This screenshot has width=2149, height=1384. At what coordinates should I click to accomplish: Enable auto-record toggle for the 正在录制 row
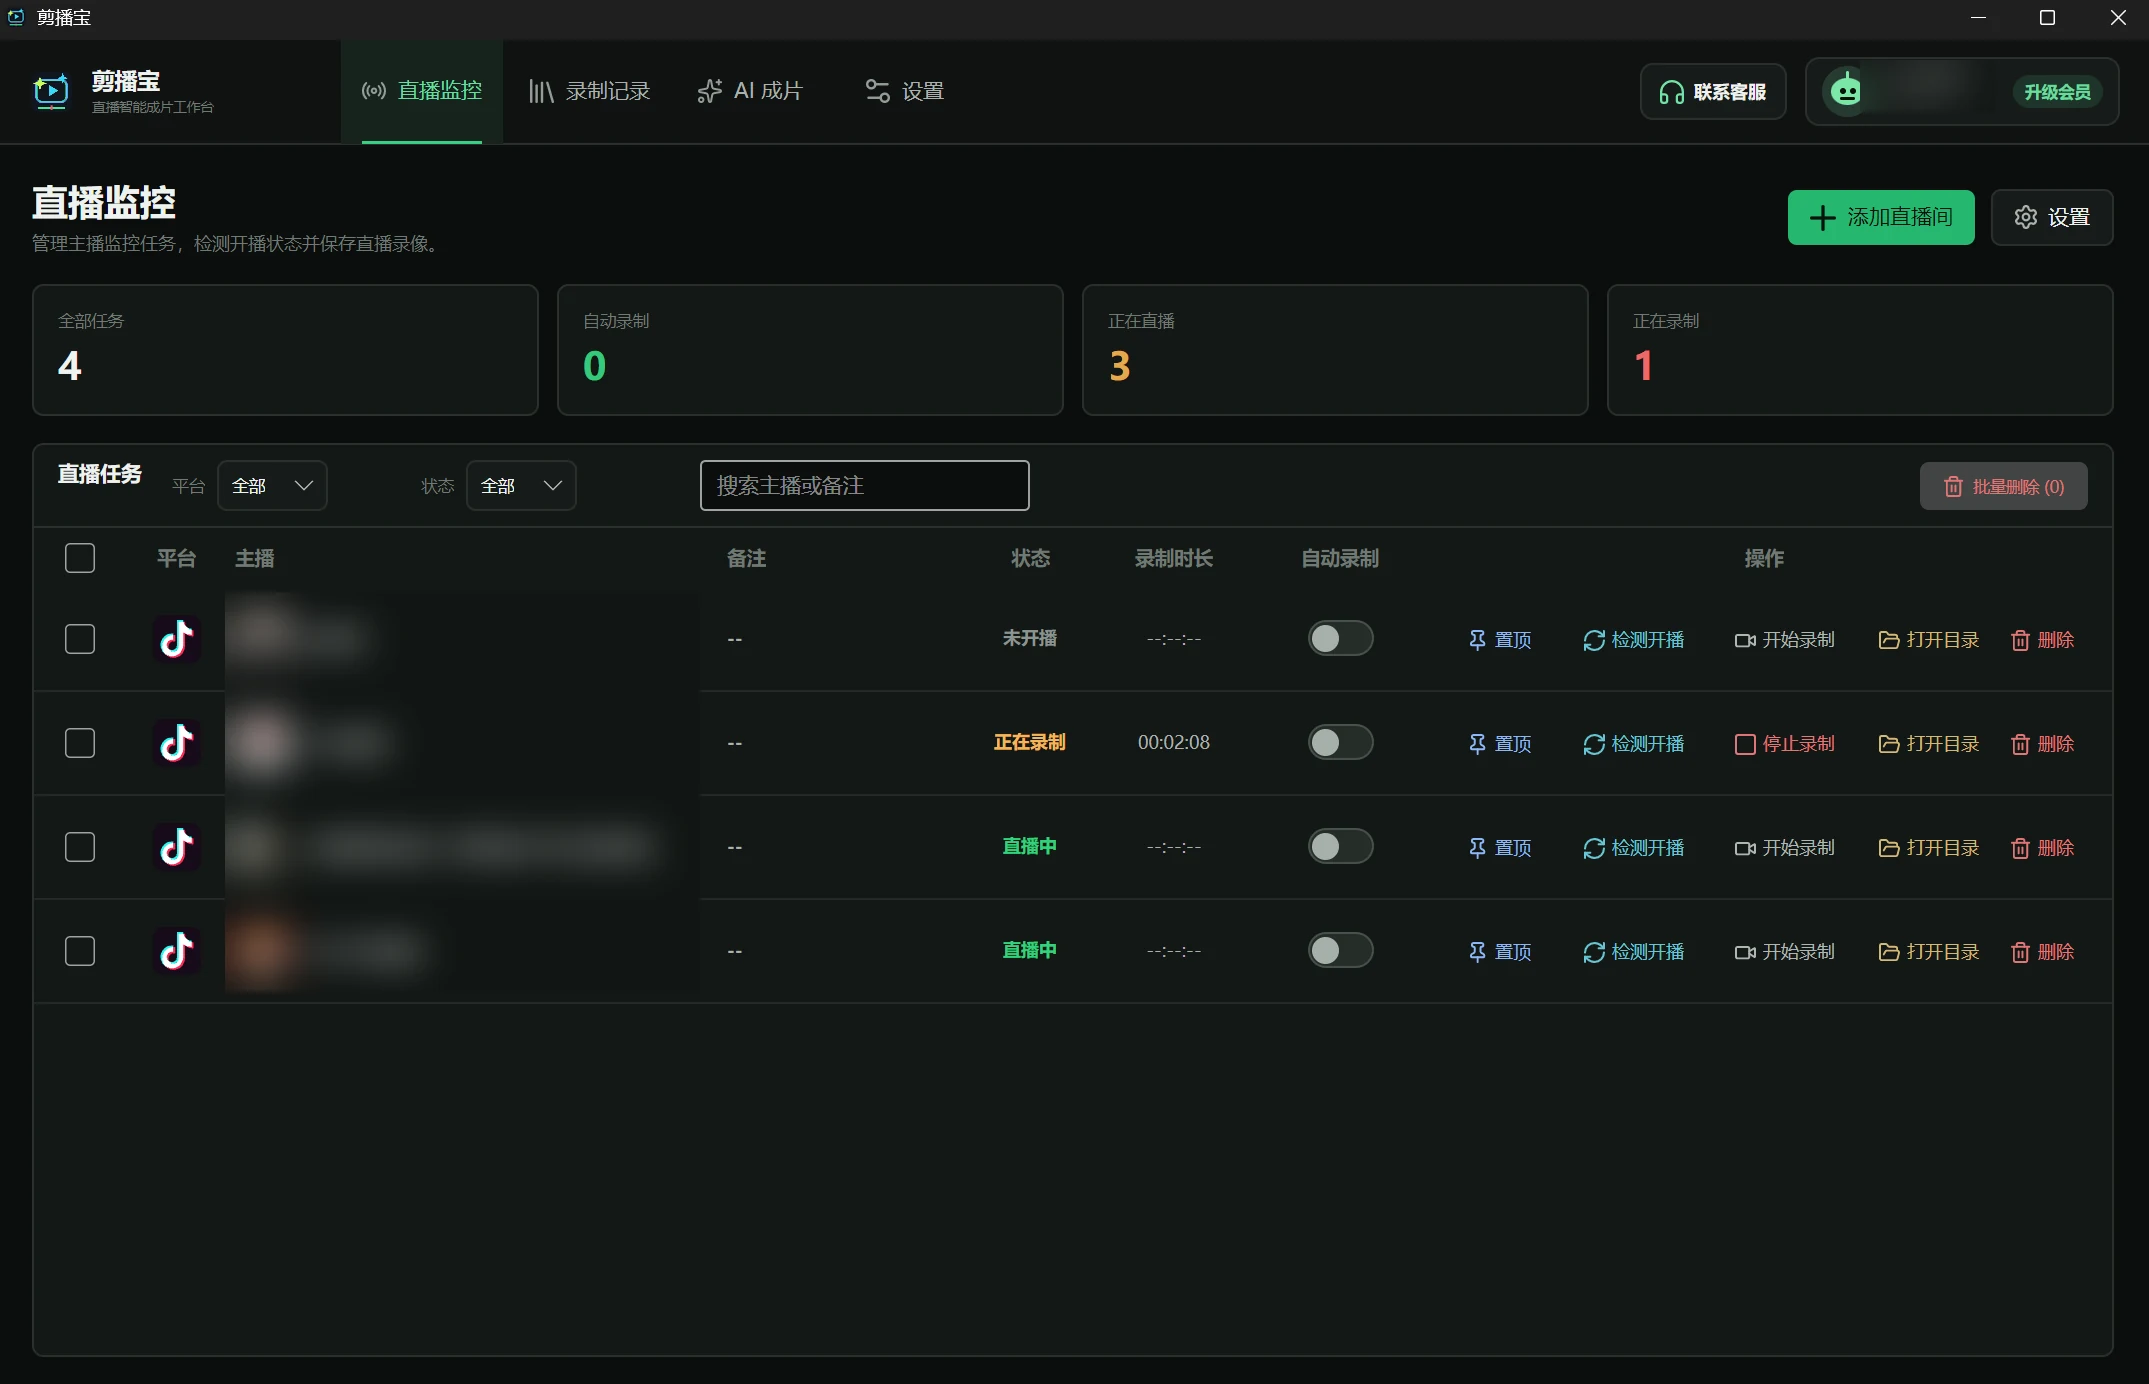1340,742
